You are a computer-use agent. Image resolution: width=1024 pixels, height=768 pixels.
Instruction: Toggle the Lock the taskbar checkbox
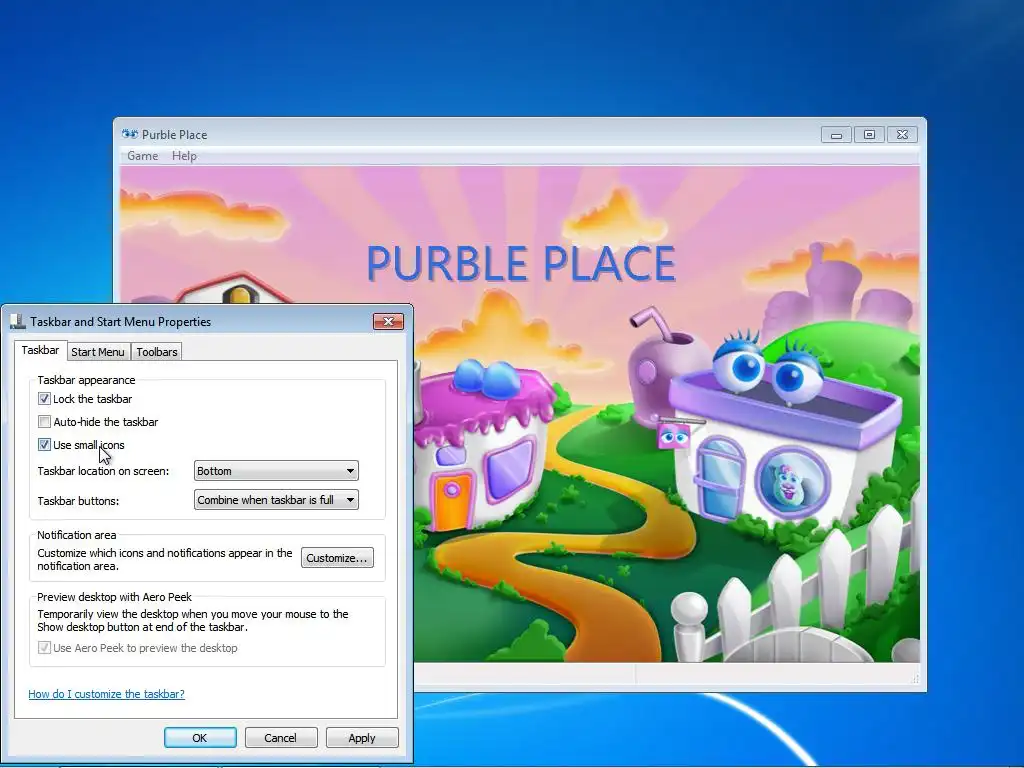[x=44, y=398]
